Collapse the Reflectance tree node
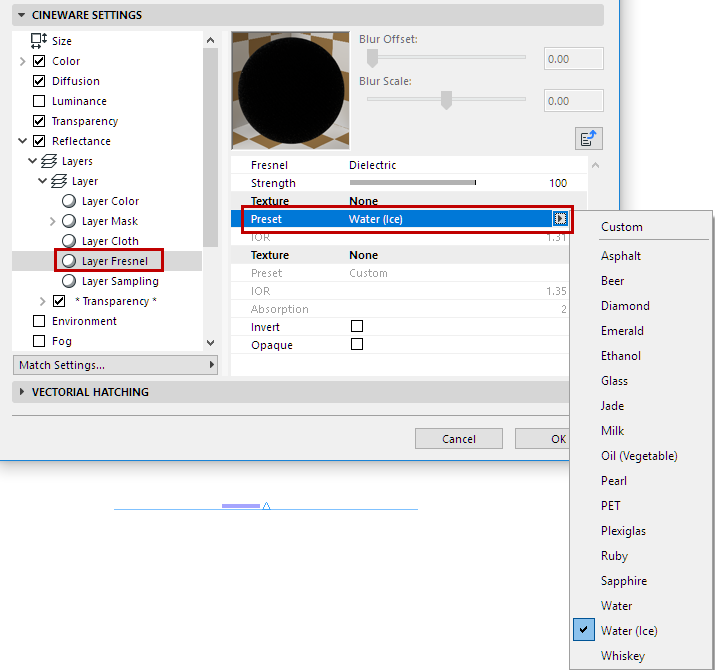The width and height of the screenshot is (715, 670). [x=22, y=141]
